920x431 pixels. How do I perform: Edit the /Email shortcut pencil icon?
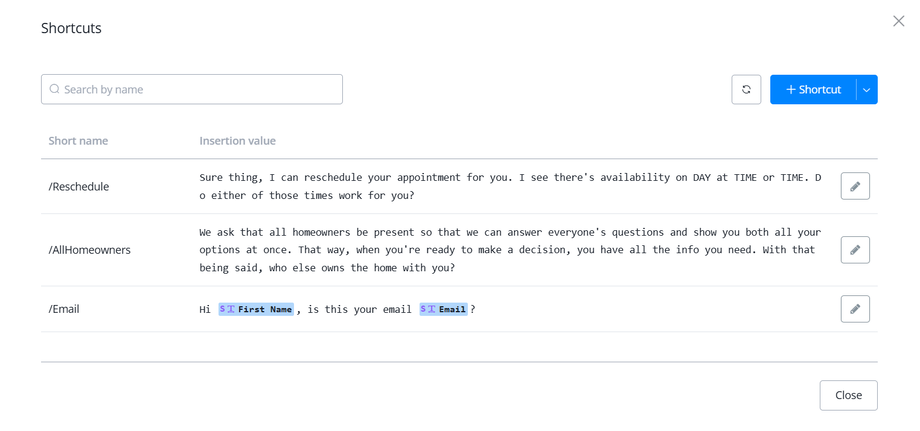(855, 309)
